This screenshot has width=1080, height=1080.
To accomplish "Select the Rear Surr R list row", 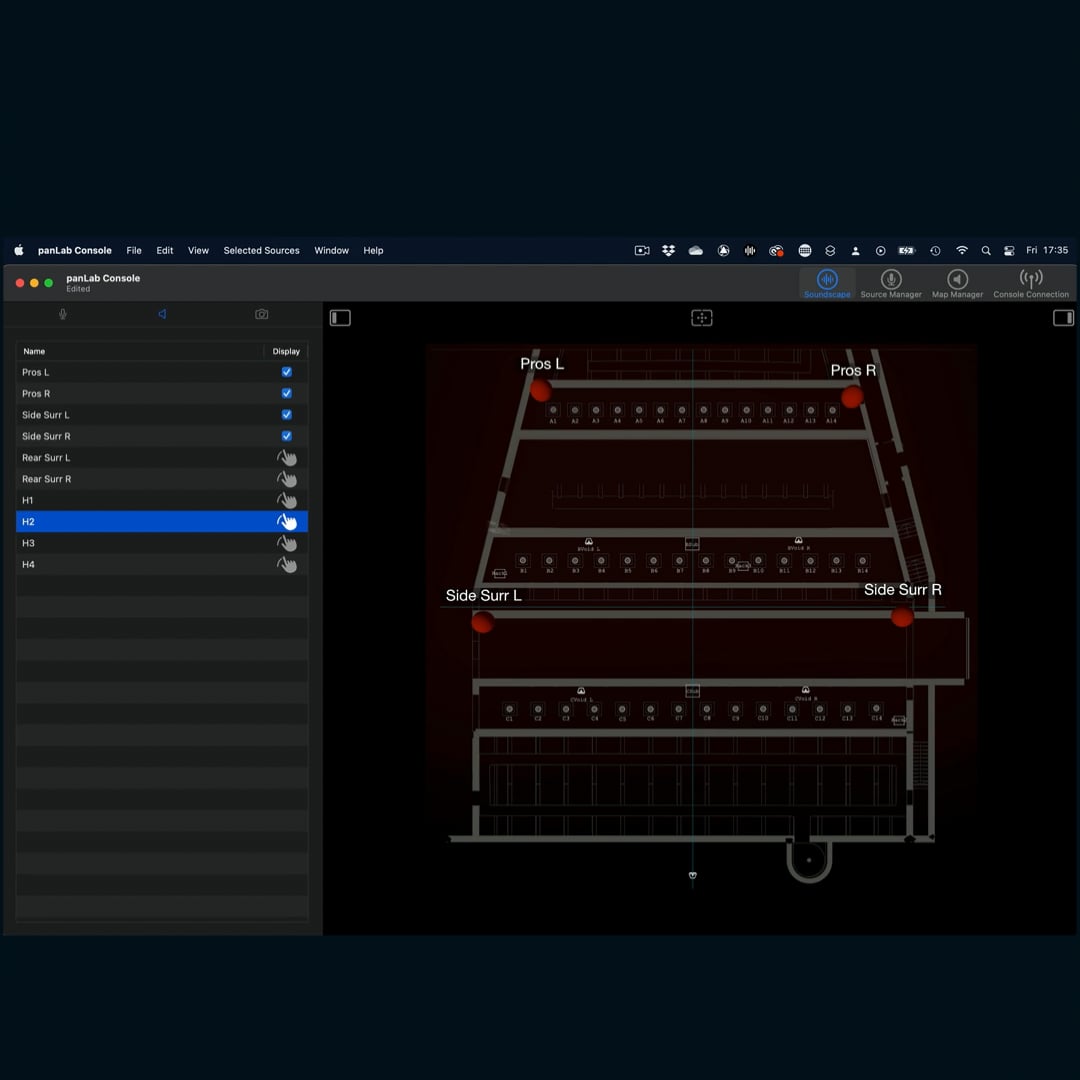I will click(x=162, y=479).
